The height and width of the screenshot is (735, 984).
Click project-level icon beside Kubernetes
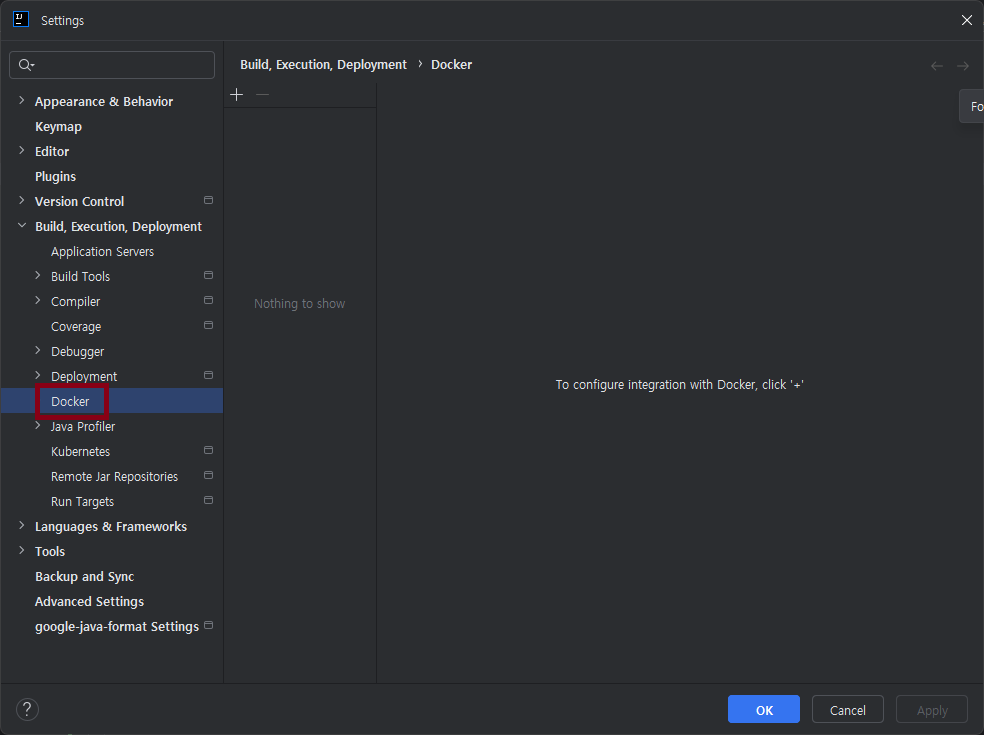[x=208, y=451]
